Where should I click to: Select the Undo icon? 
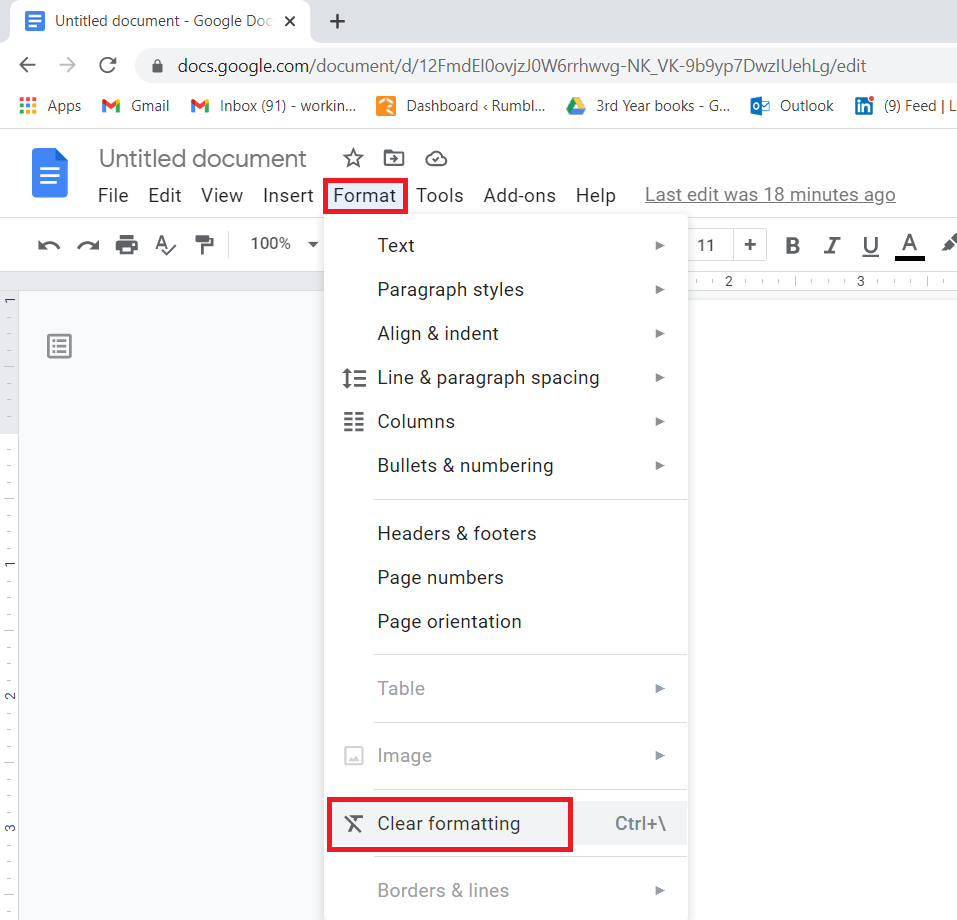pyautogui.click(x=48, y=245)
